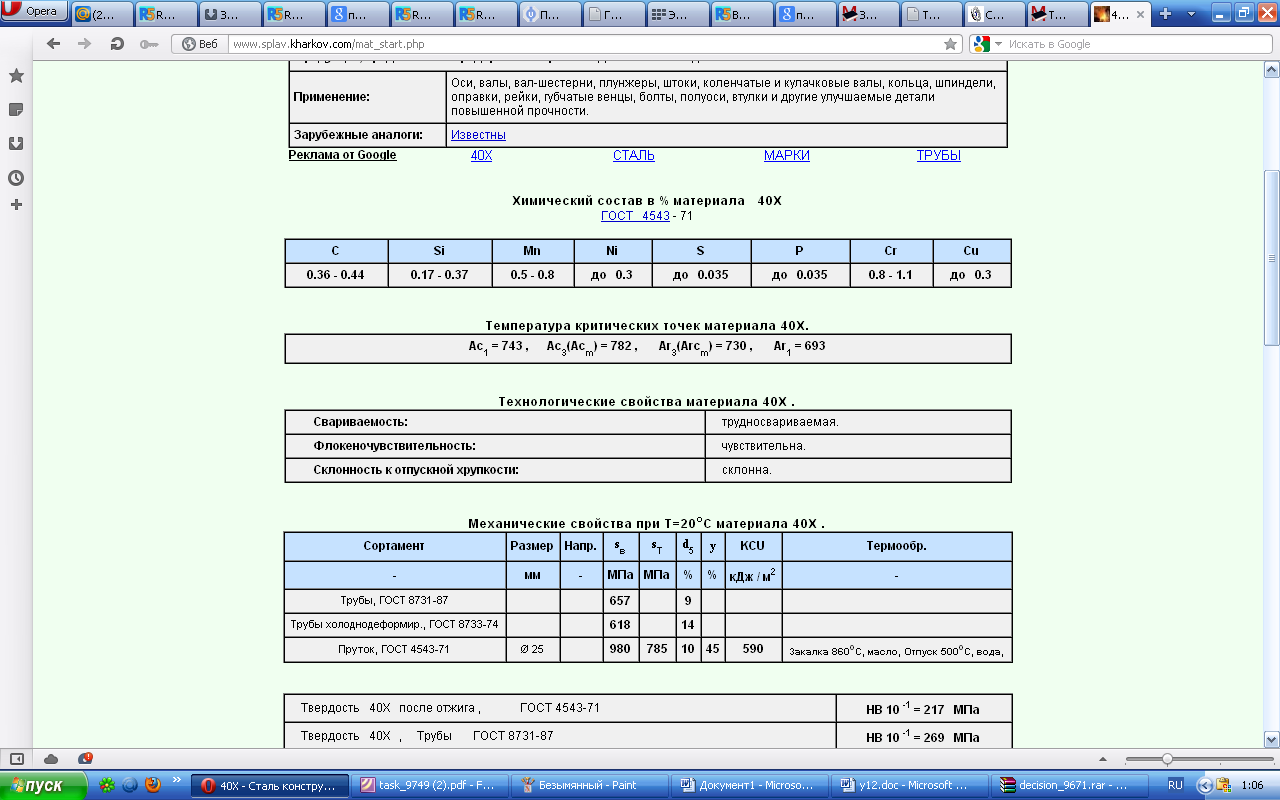
Task: Close the active 4... tab
Action: coord(1138,14)
